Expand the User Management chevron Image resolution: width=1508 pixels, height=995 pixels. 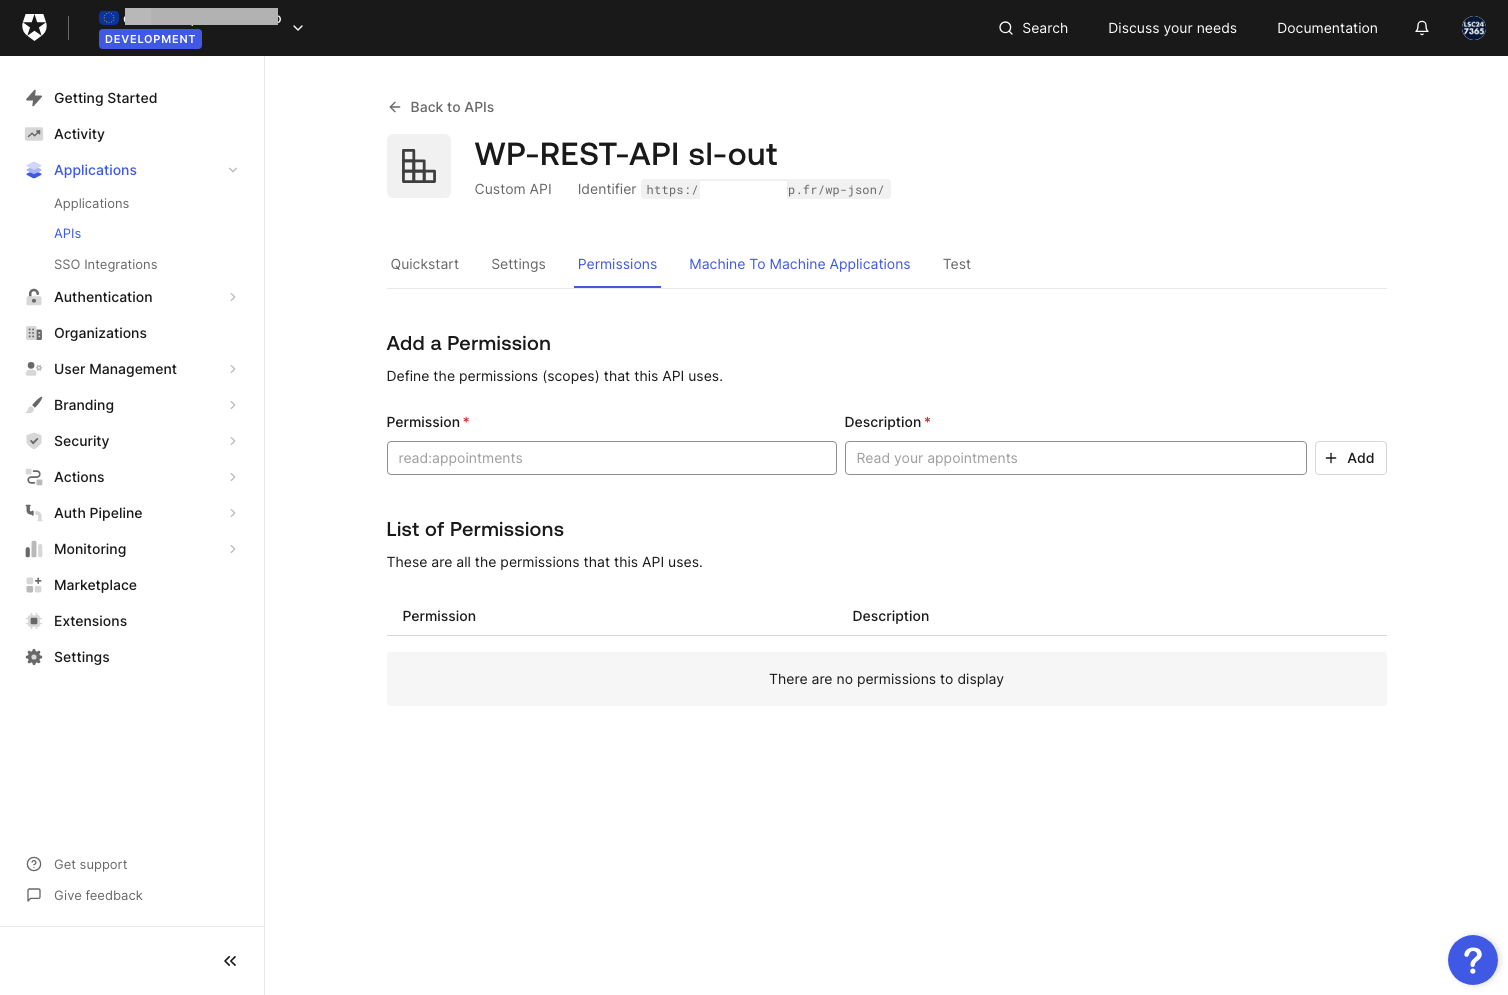pos(233,369)
